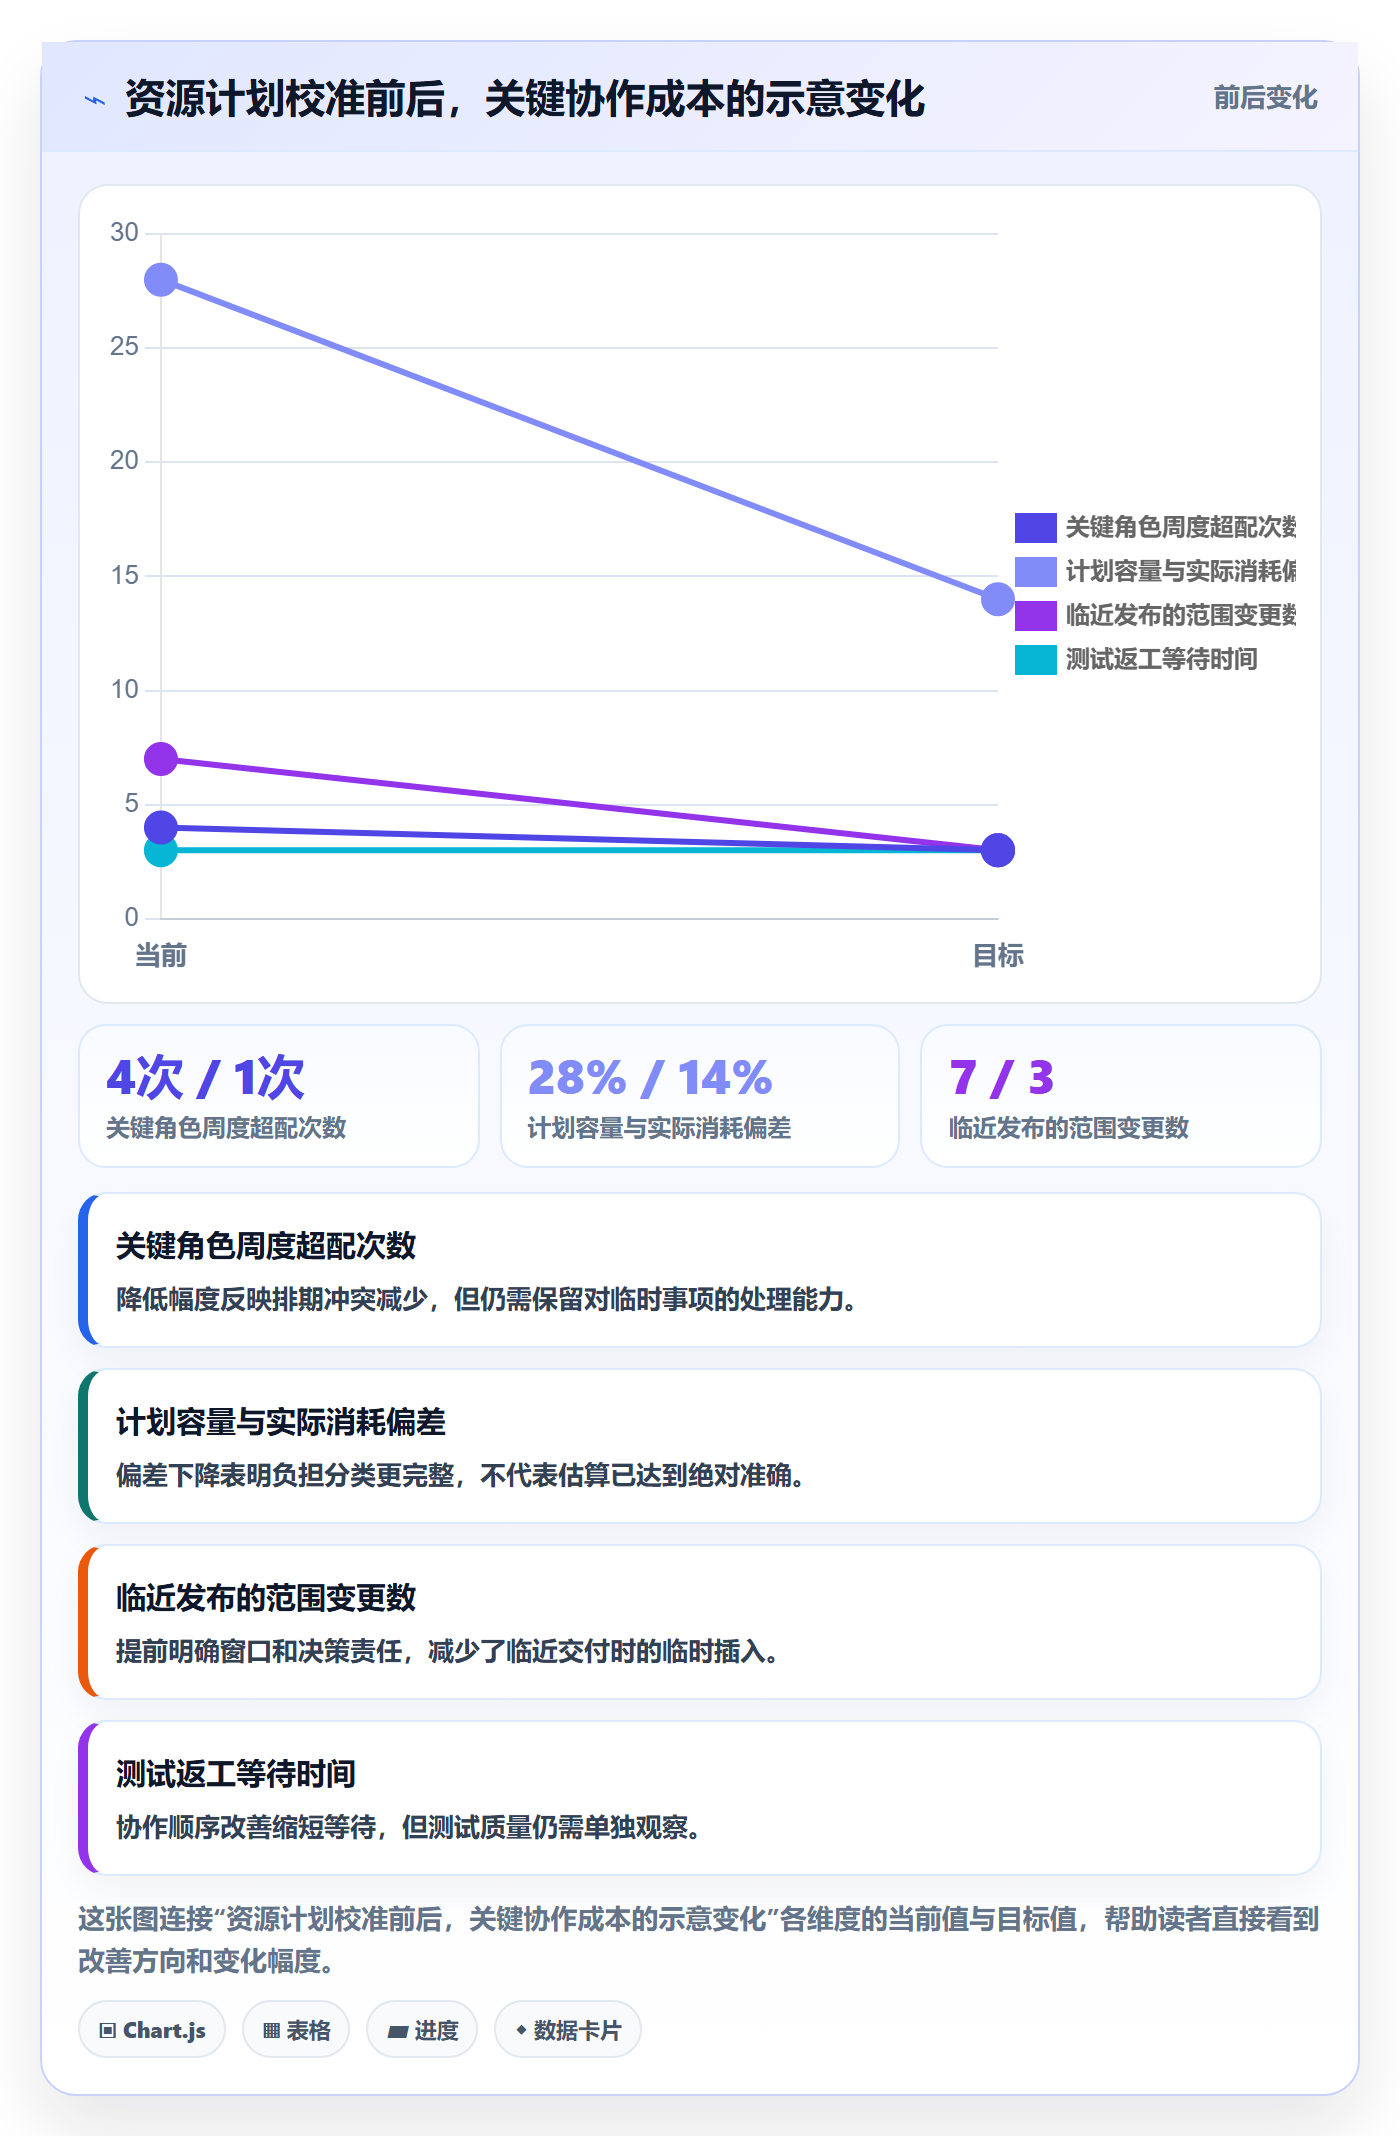Image resolution: width=1400 pixels, height=2136 pixels.
Task: Toggle the 关键角色周度超配次数 legend color box
Action: (1035, 527)
